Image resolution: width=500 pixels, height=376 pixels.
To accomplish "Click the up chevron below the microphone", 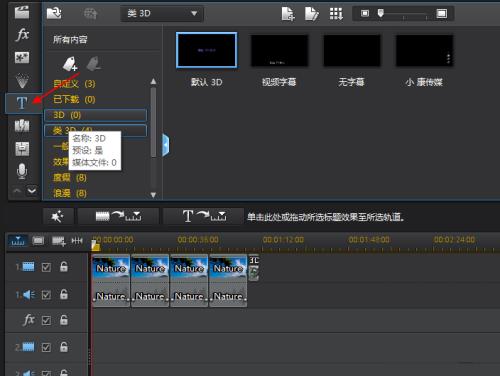I will tap(17, 191).
